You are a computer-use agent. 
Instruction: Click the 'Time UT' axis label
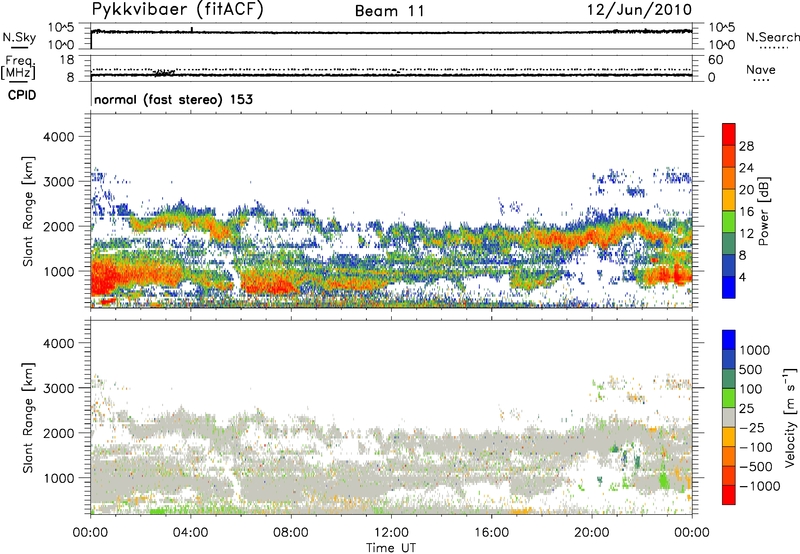click(x=391, y=547)
